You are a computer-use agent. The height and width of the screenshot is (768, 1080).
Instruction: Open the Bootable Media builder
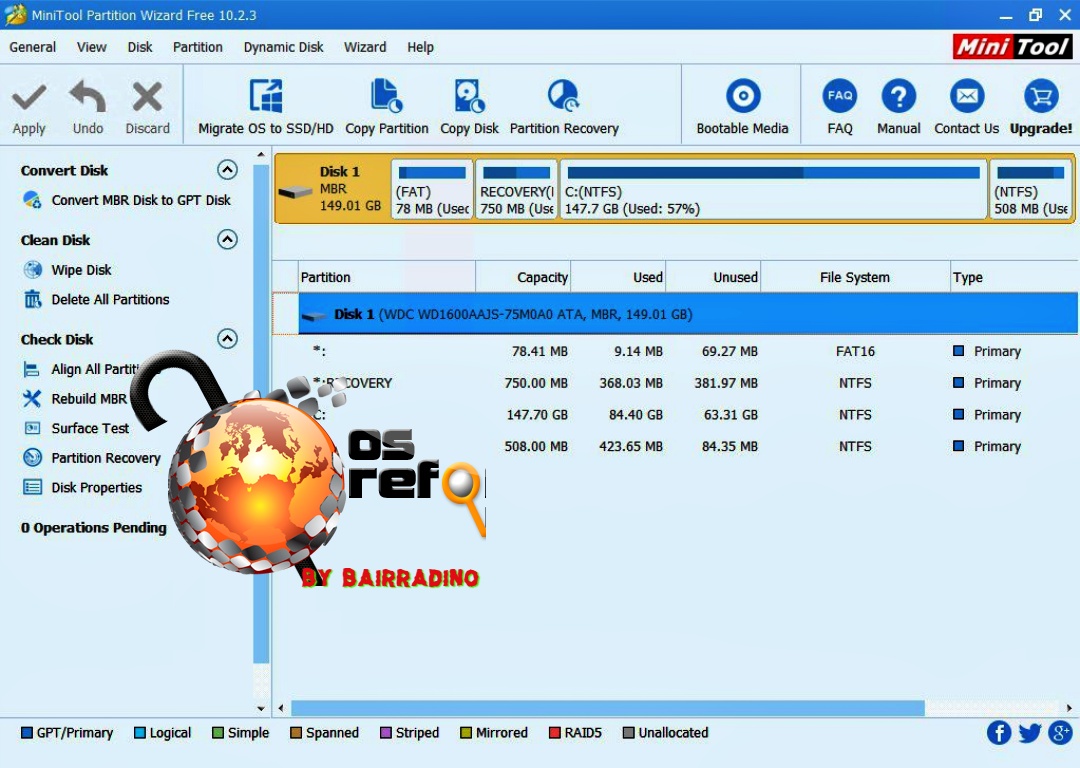[742, 107]
